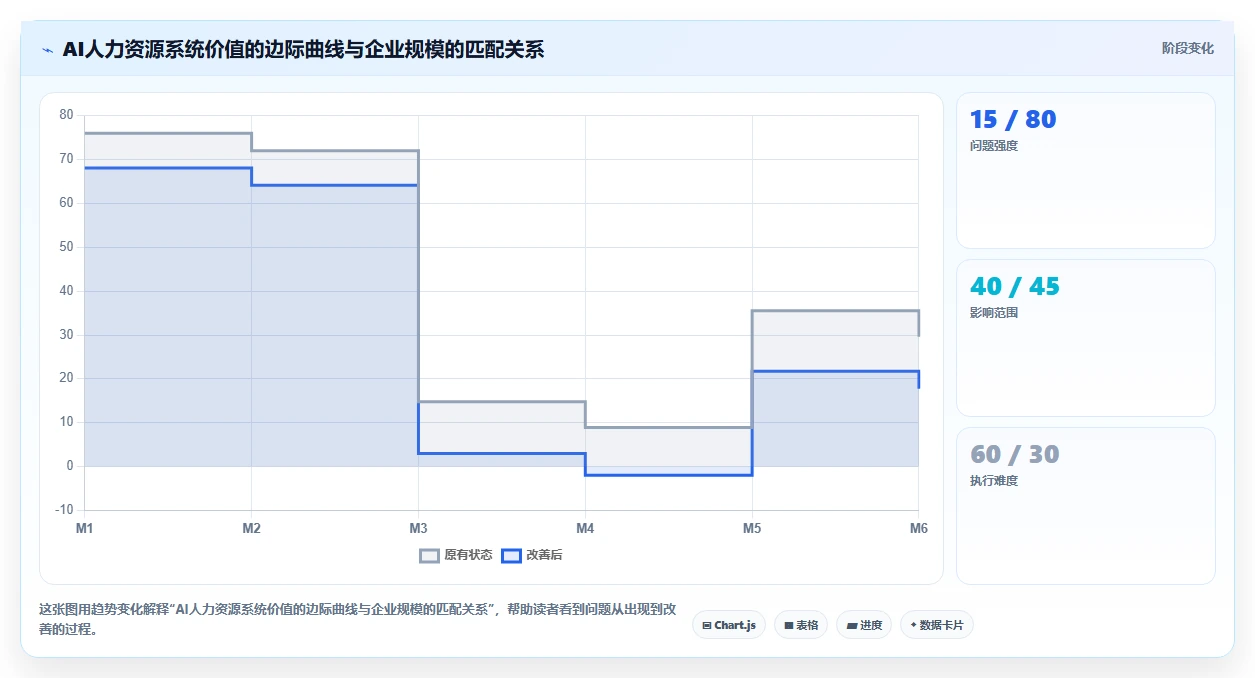The height and width of the screenshot is (678, 1255).
Task: Click the M1 axis label
Action: click(x=85, y=528)
